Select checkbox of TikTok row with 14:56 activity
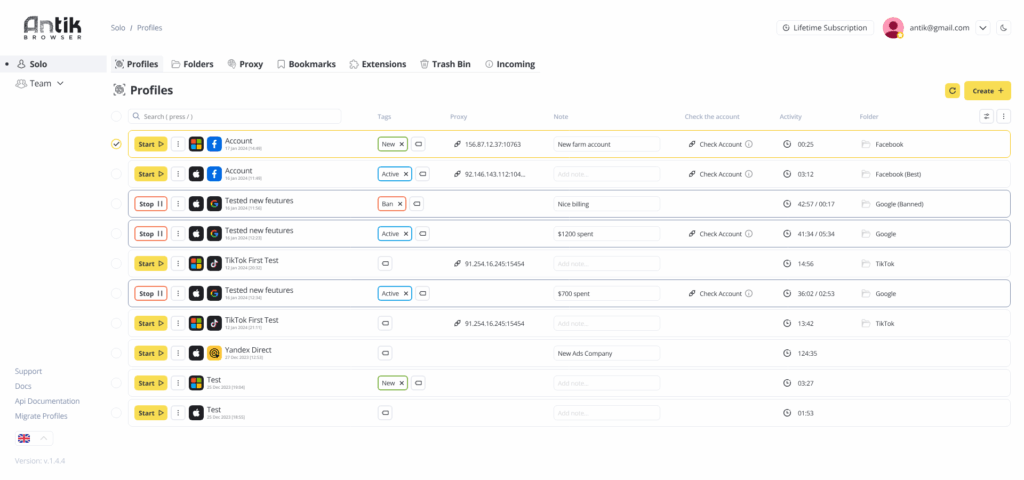Screen dimensions: 1024x480 [x=116, y=264]
